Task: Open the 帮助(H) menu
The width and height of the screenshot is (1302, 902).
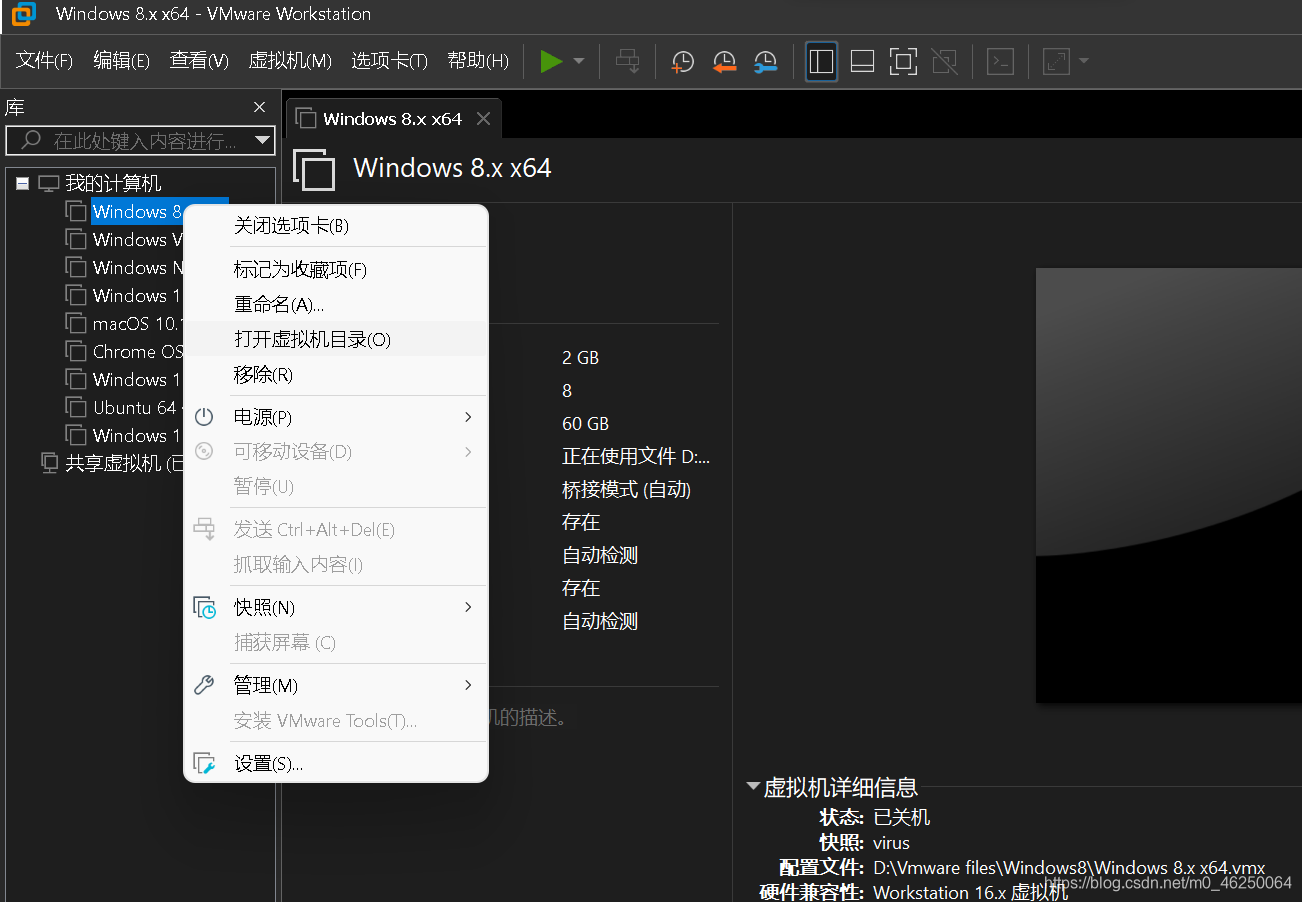Action: tap(478, 61)
